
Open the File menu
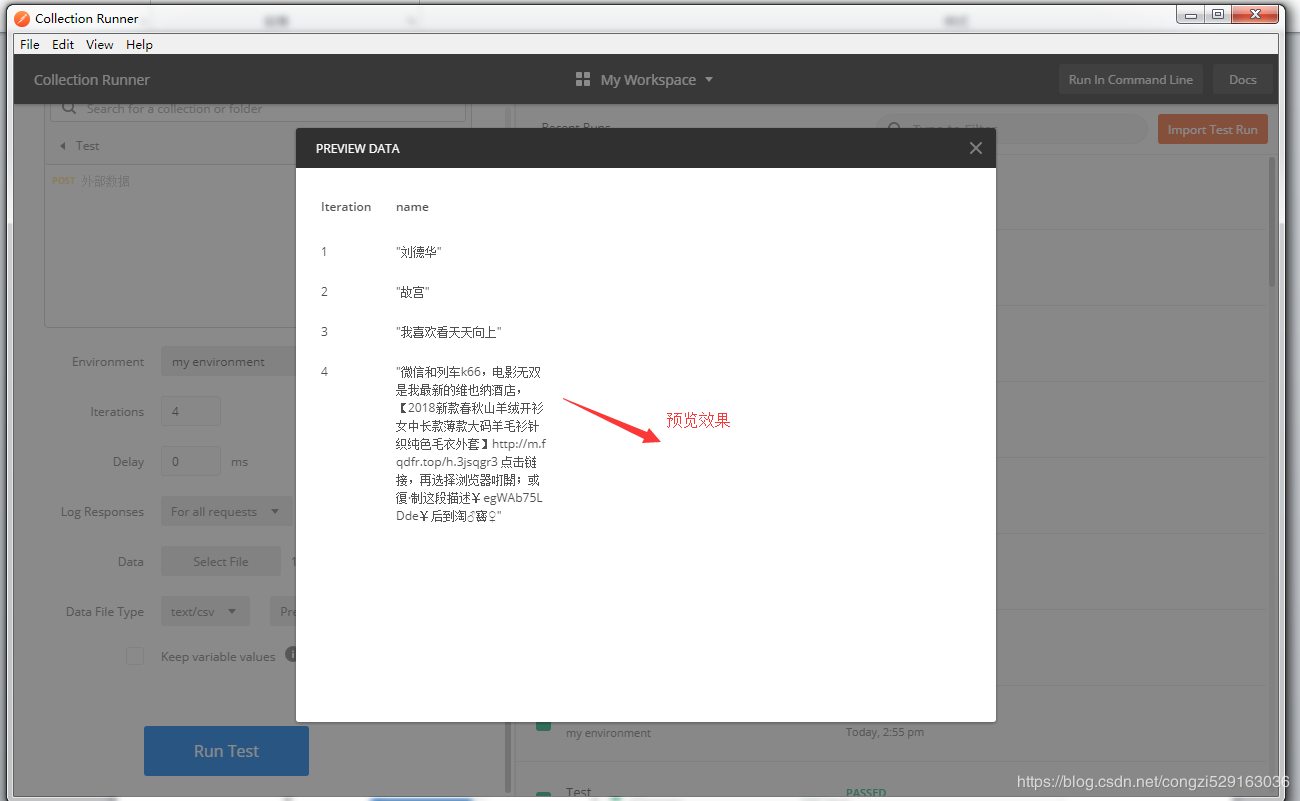pos(30,44)
